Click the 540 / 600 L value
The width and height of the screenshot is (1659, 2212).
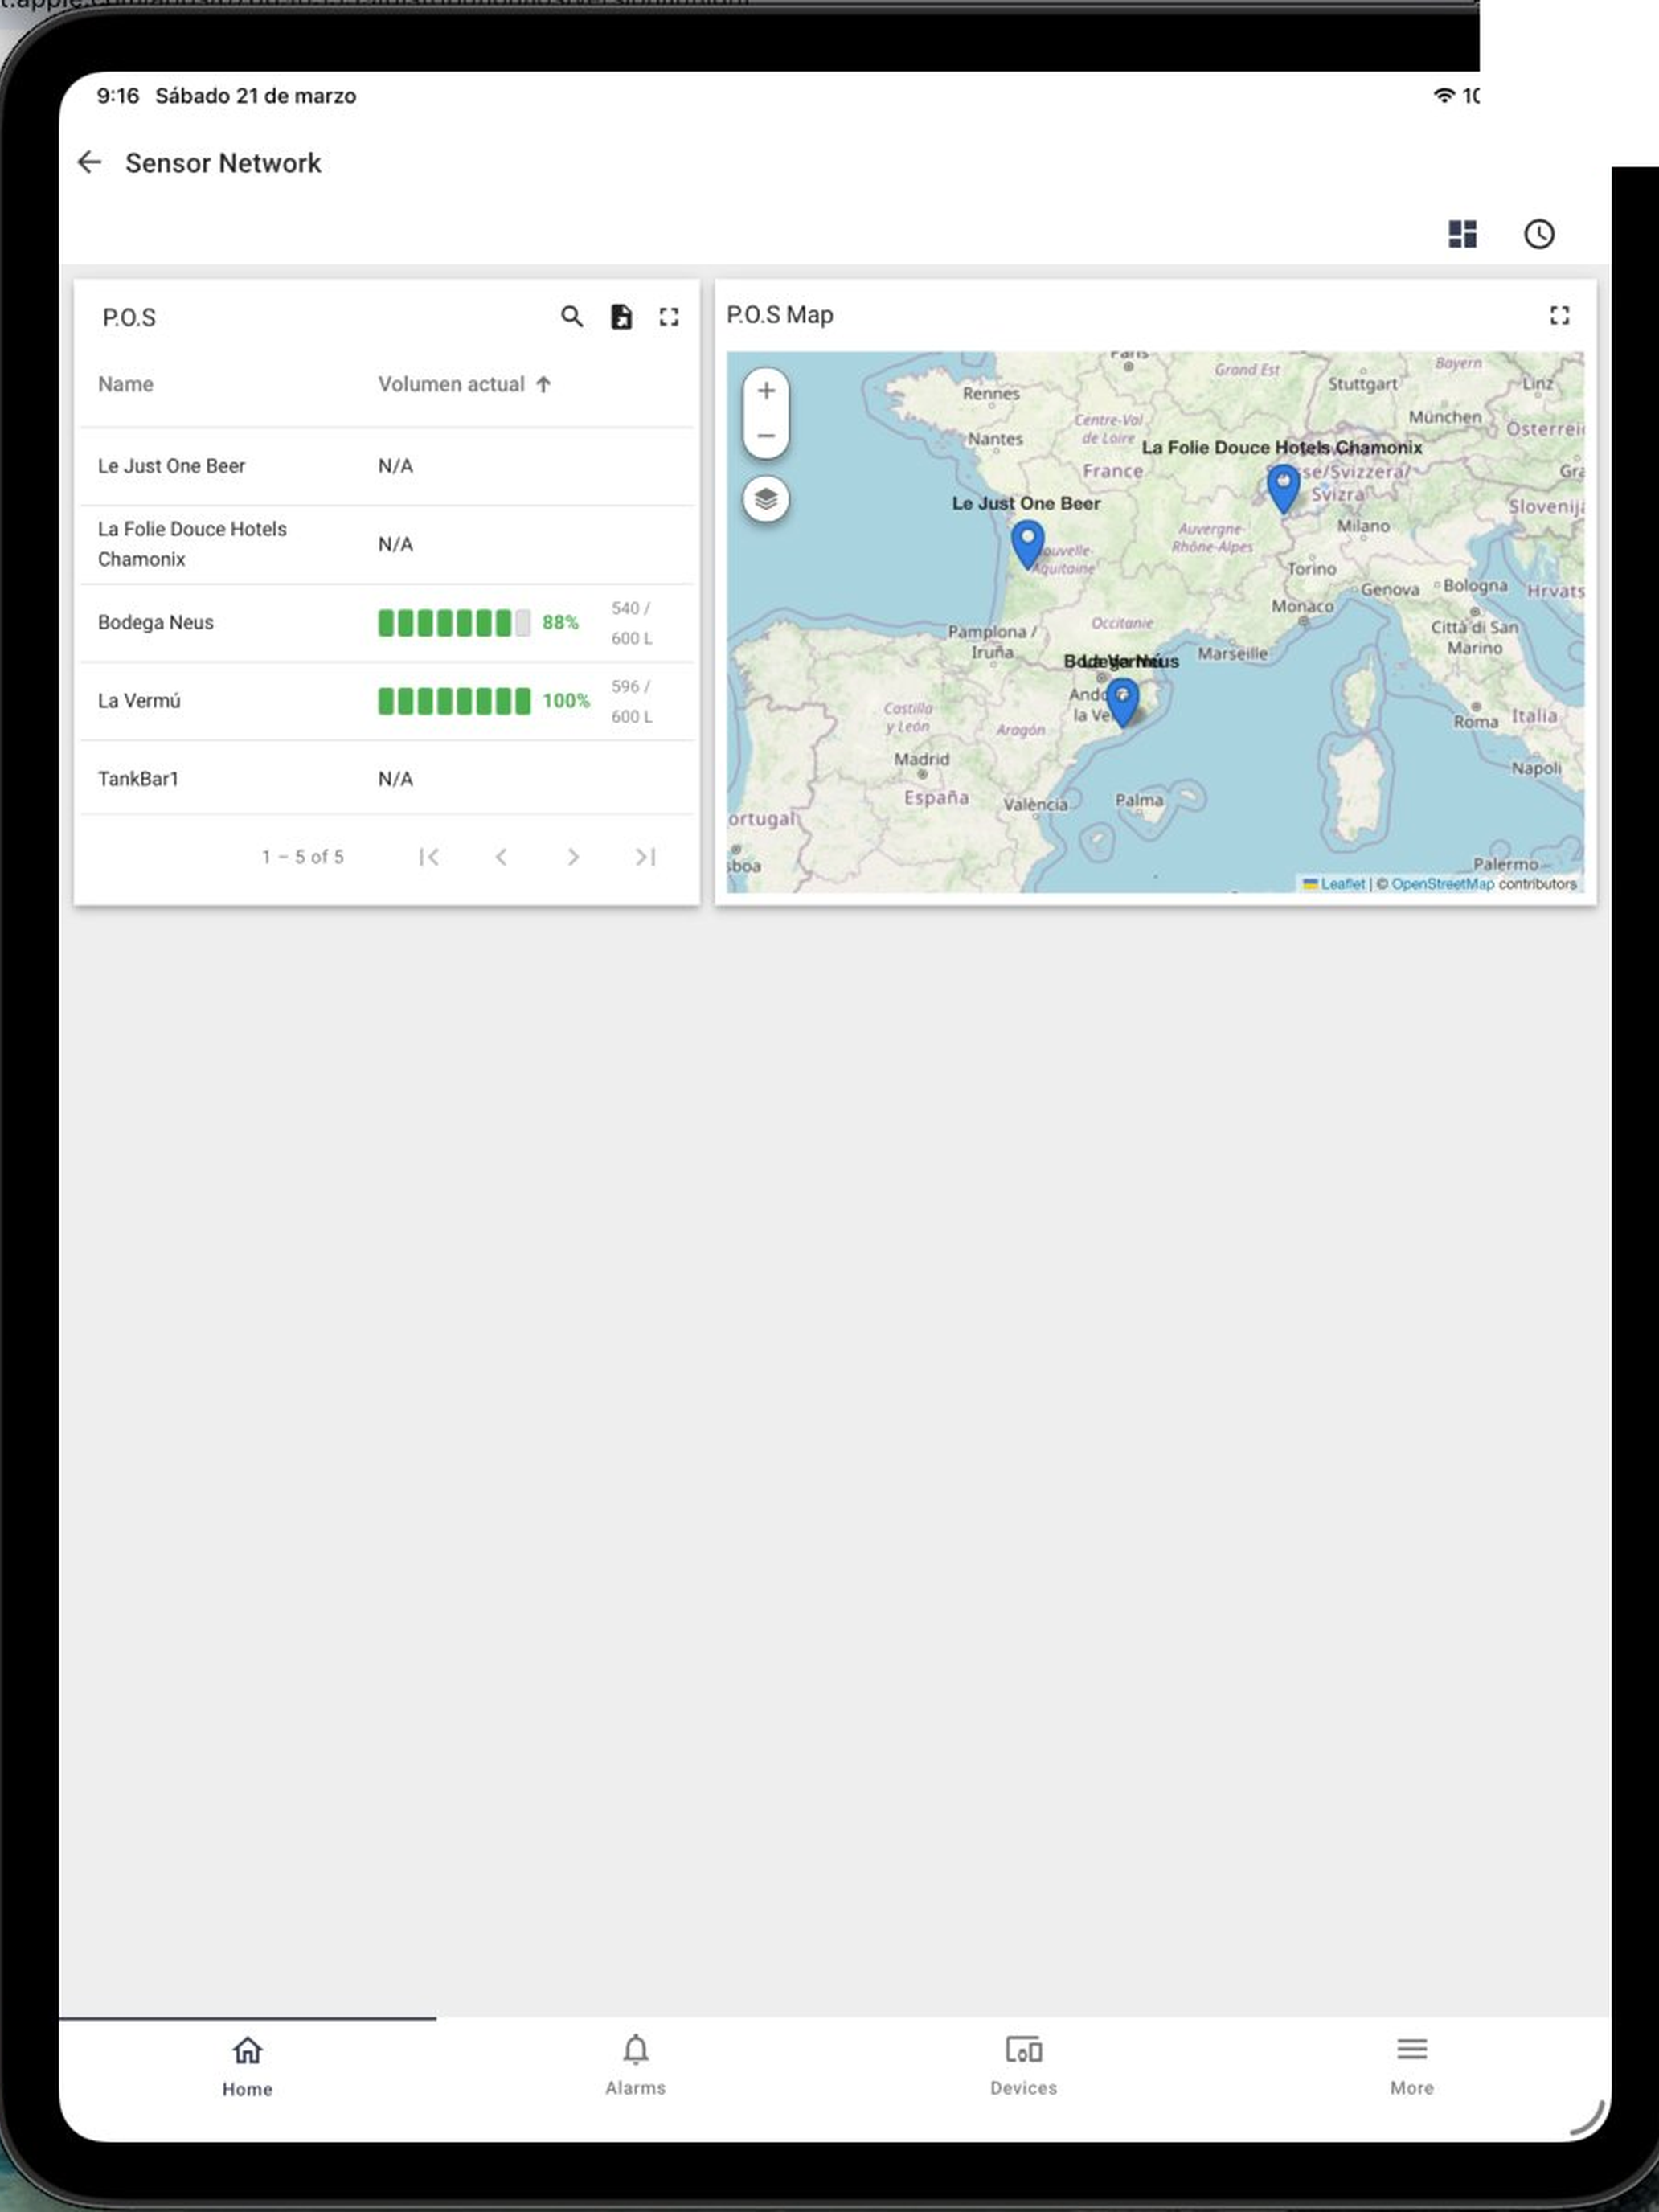point(632,623)
